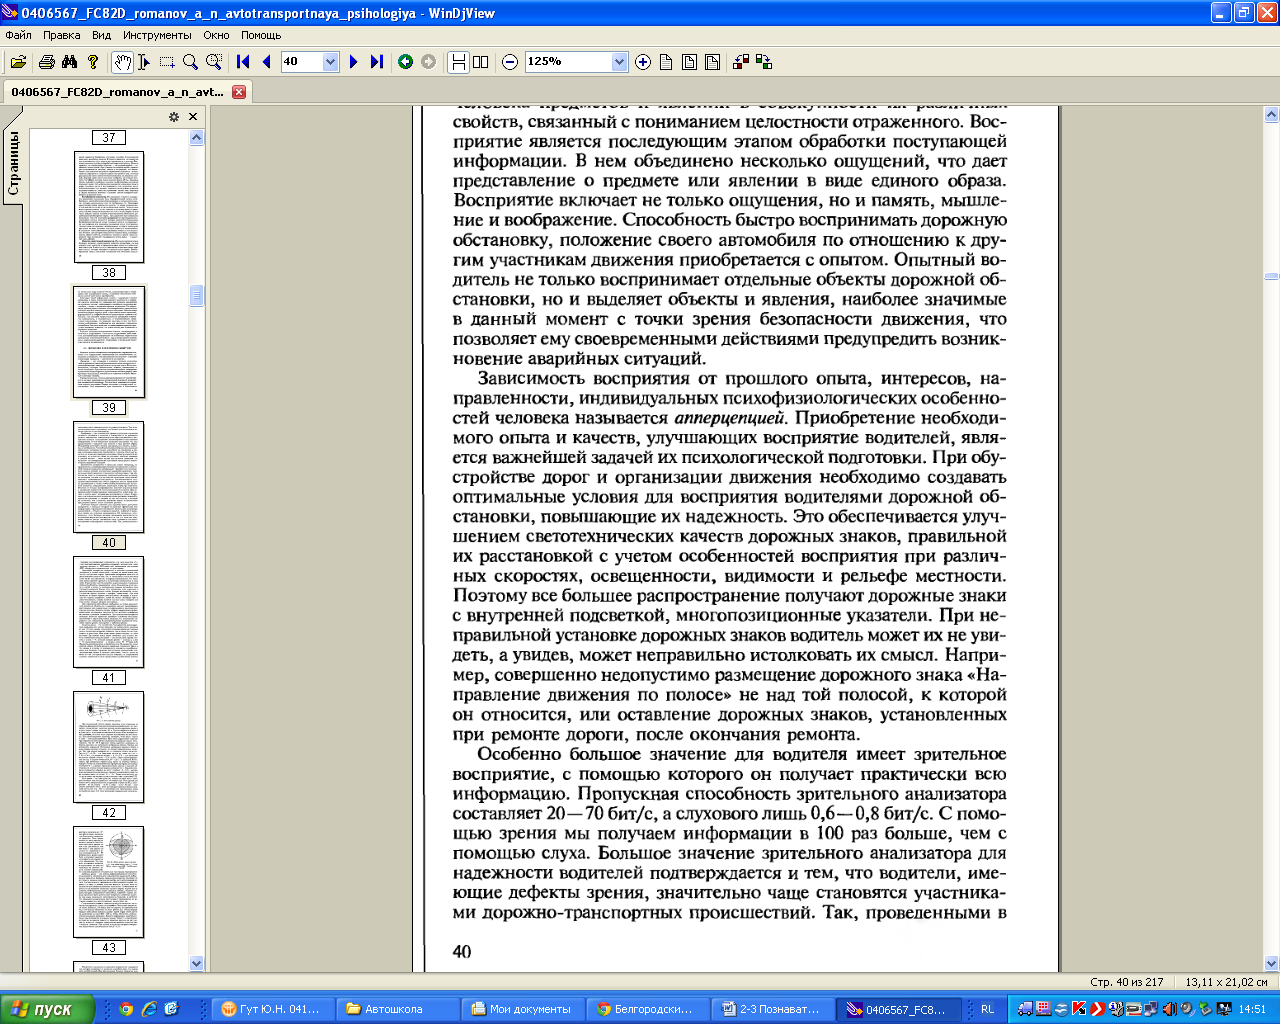Click the thumbnail panel scrollbar up arrow
The image size is (1280, 1024).
pyautogui.click(x=197, y=138)
